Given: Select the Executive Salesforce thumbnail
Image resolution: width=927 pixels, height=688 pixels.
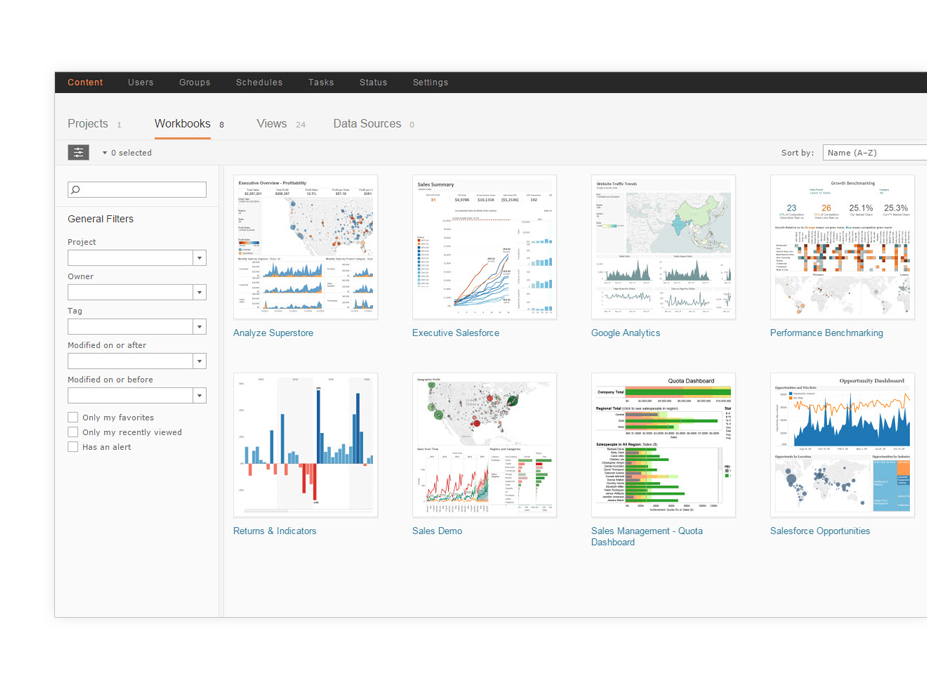Looking at the screenshot, I should (x=484, y=247).
